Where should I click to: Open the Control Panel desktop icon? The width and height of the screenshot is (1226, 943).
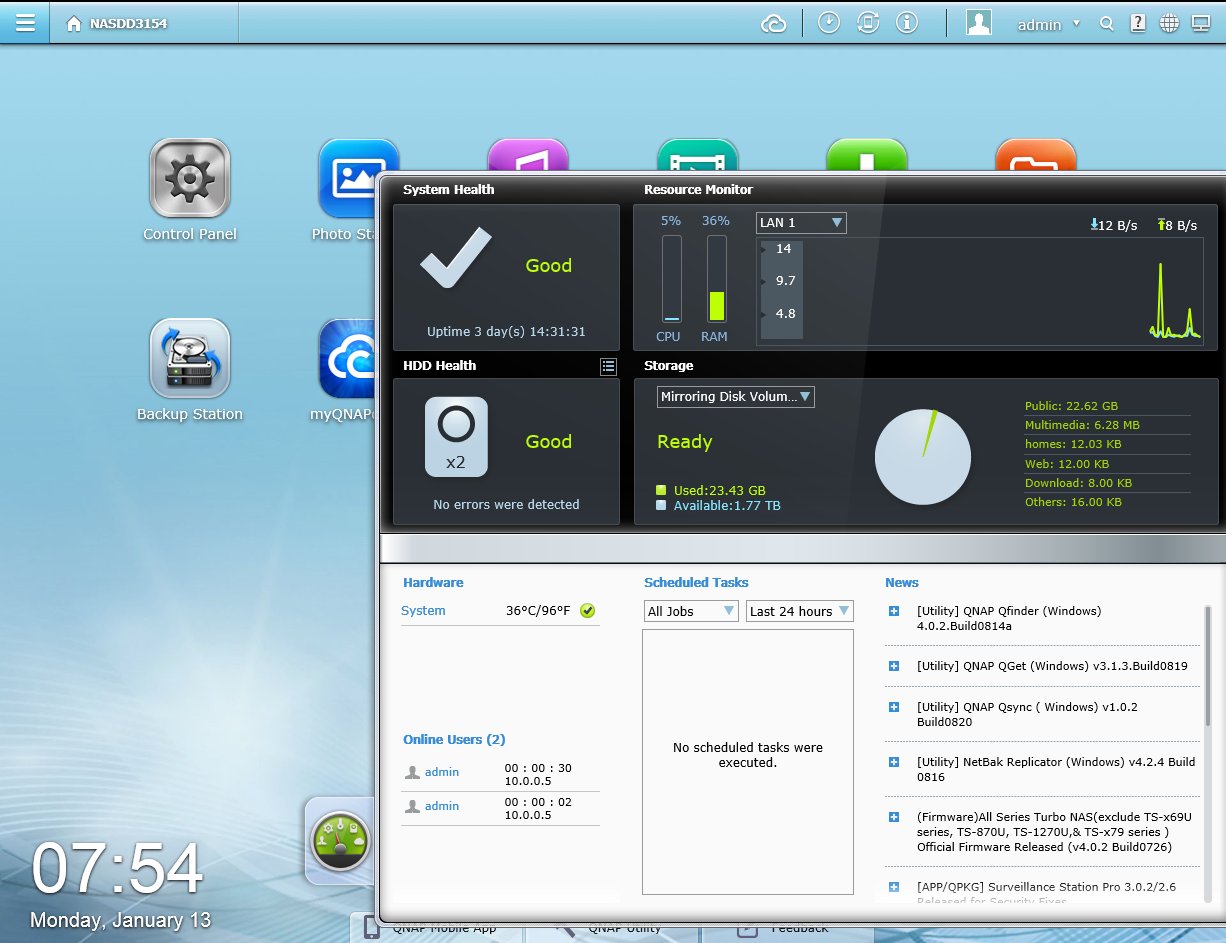point(190,178)
